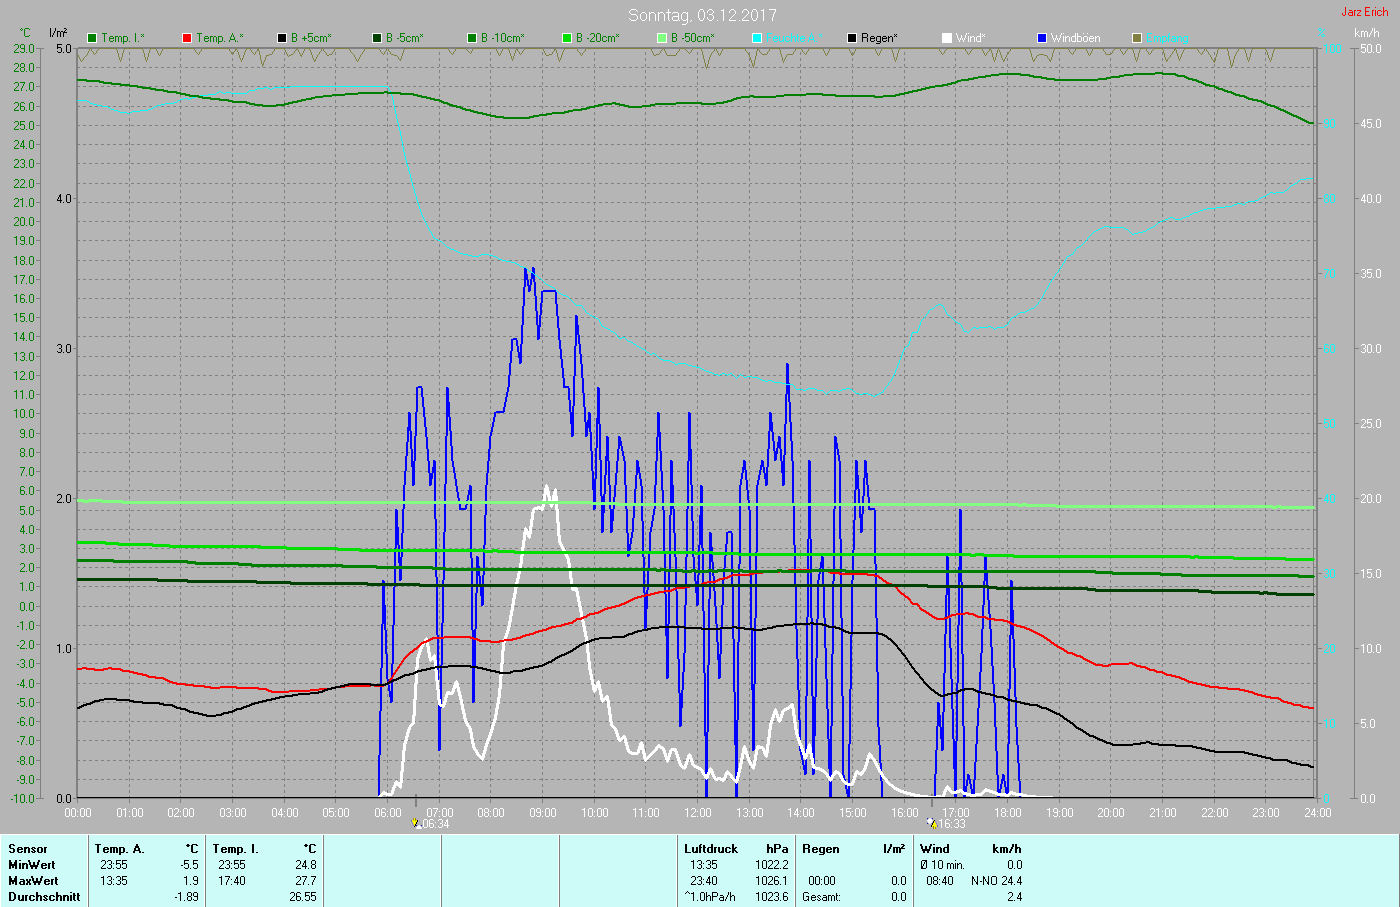Click the sunset icon at 16:33
The height and width of the screenshot is (907, 1400).
(932, 824)
